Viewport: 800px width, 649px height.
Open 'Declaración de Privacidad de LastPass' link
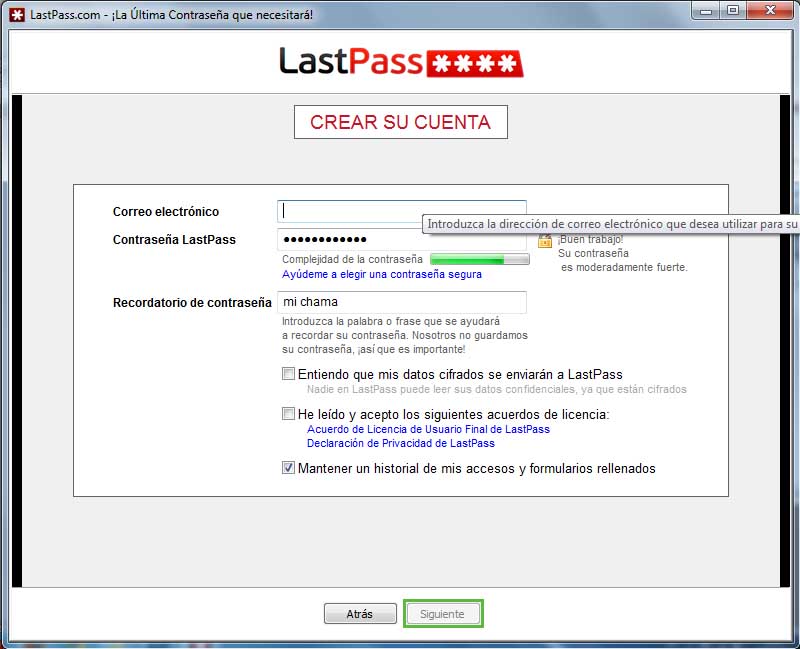[401, 443]
